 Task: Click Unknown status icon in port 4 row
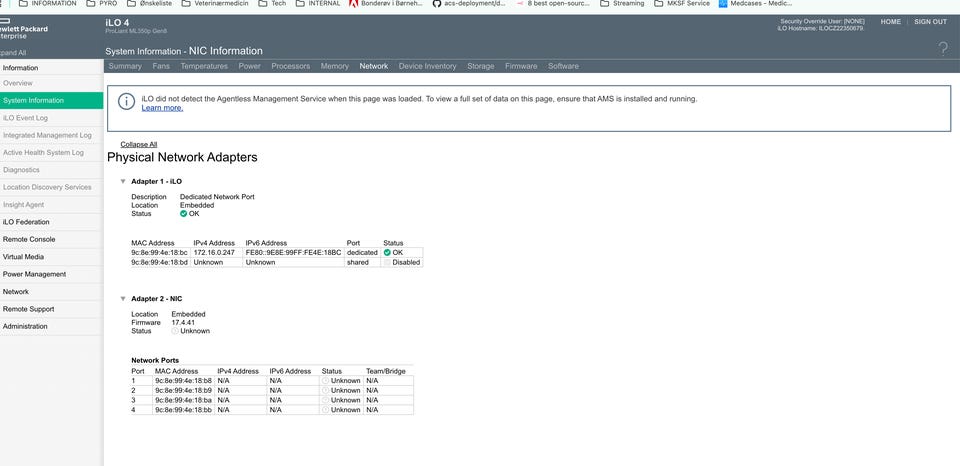click(x=326, y=410)
